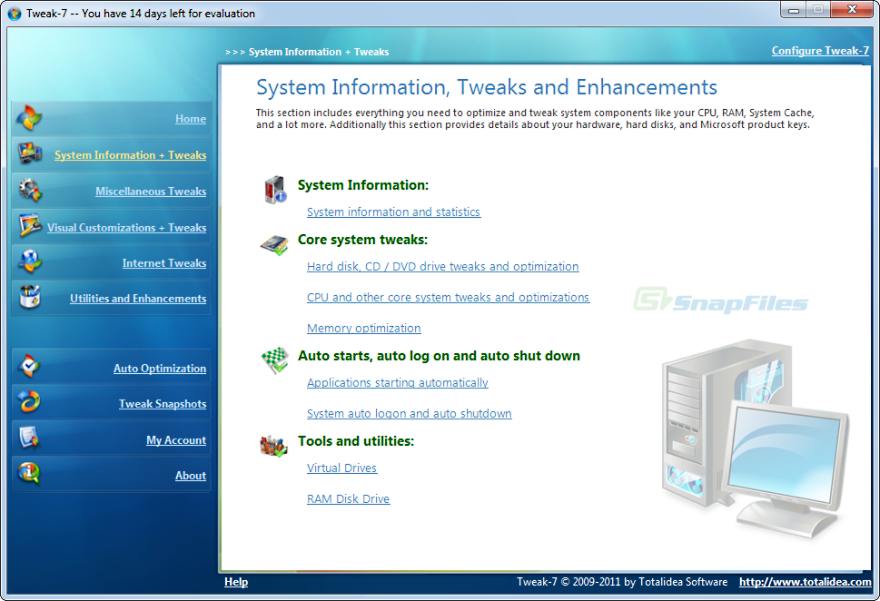Open Memory optimization link
The height and width of the screenshot is (601, 880).
tap(364, 328)
